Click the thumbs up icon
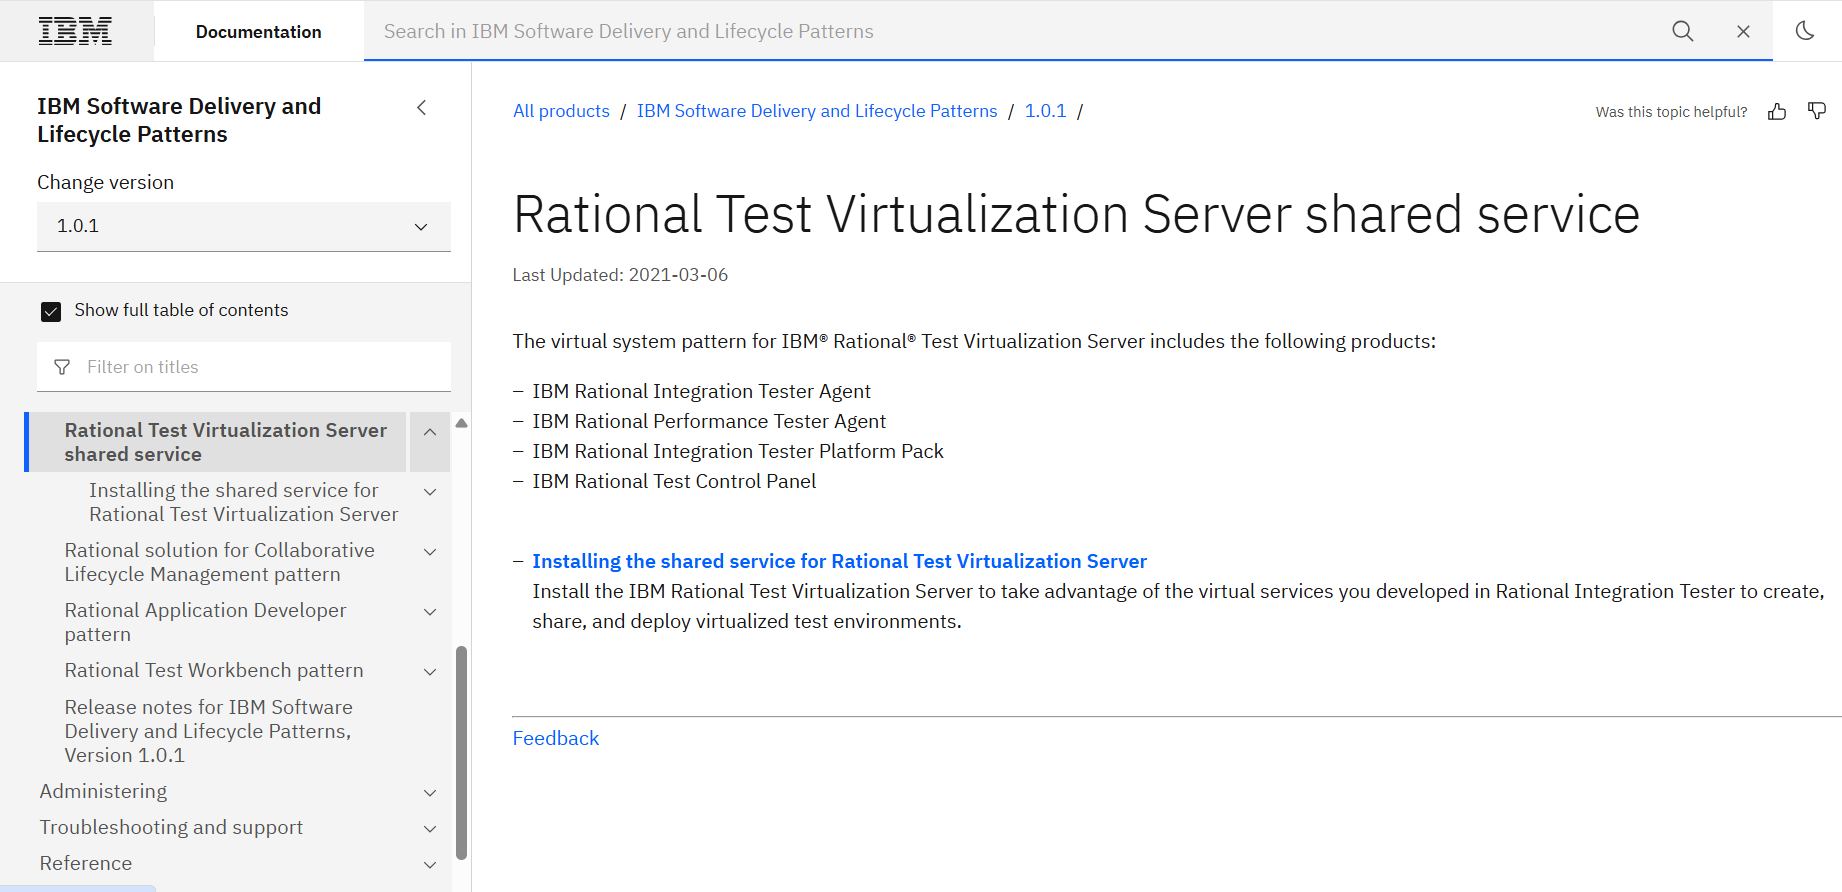Image resolution: width=1842 pixels, height=892 pixels. click(x=1777, y=111)
